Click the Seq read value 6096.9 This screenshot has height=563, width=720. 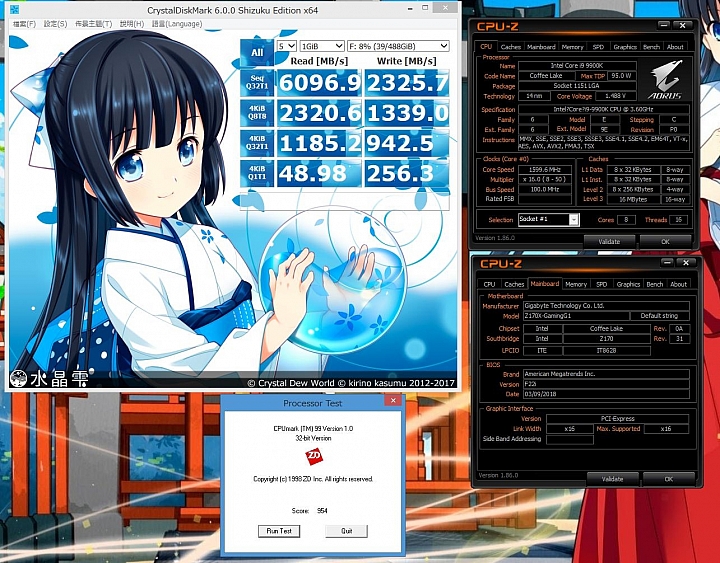(x=320, y=83)
